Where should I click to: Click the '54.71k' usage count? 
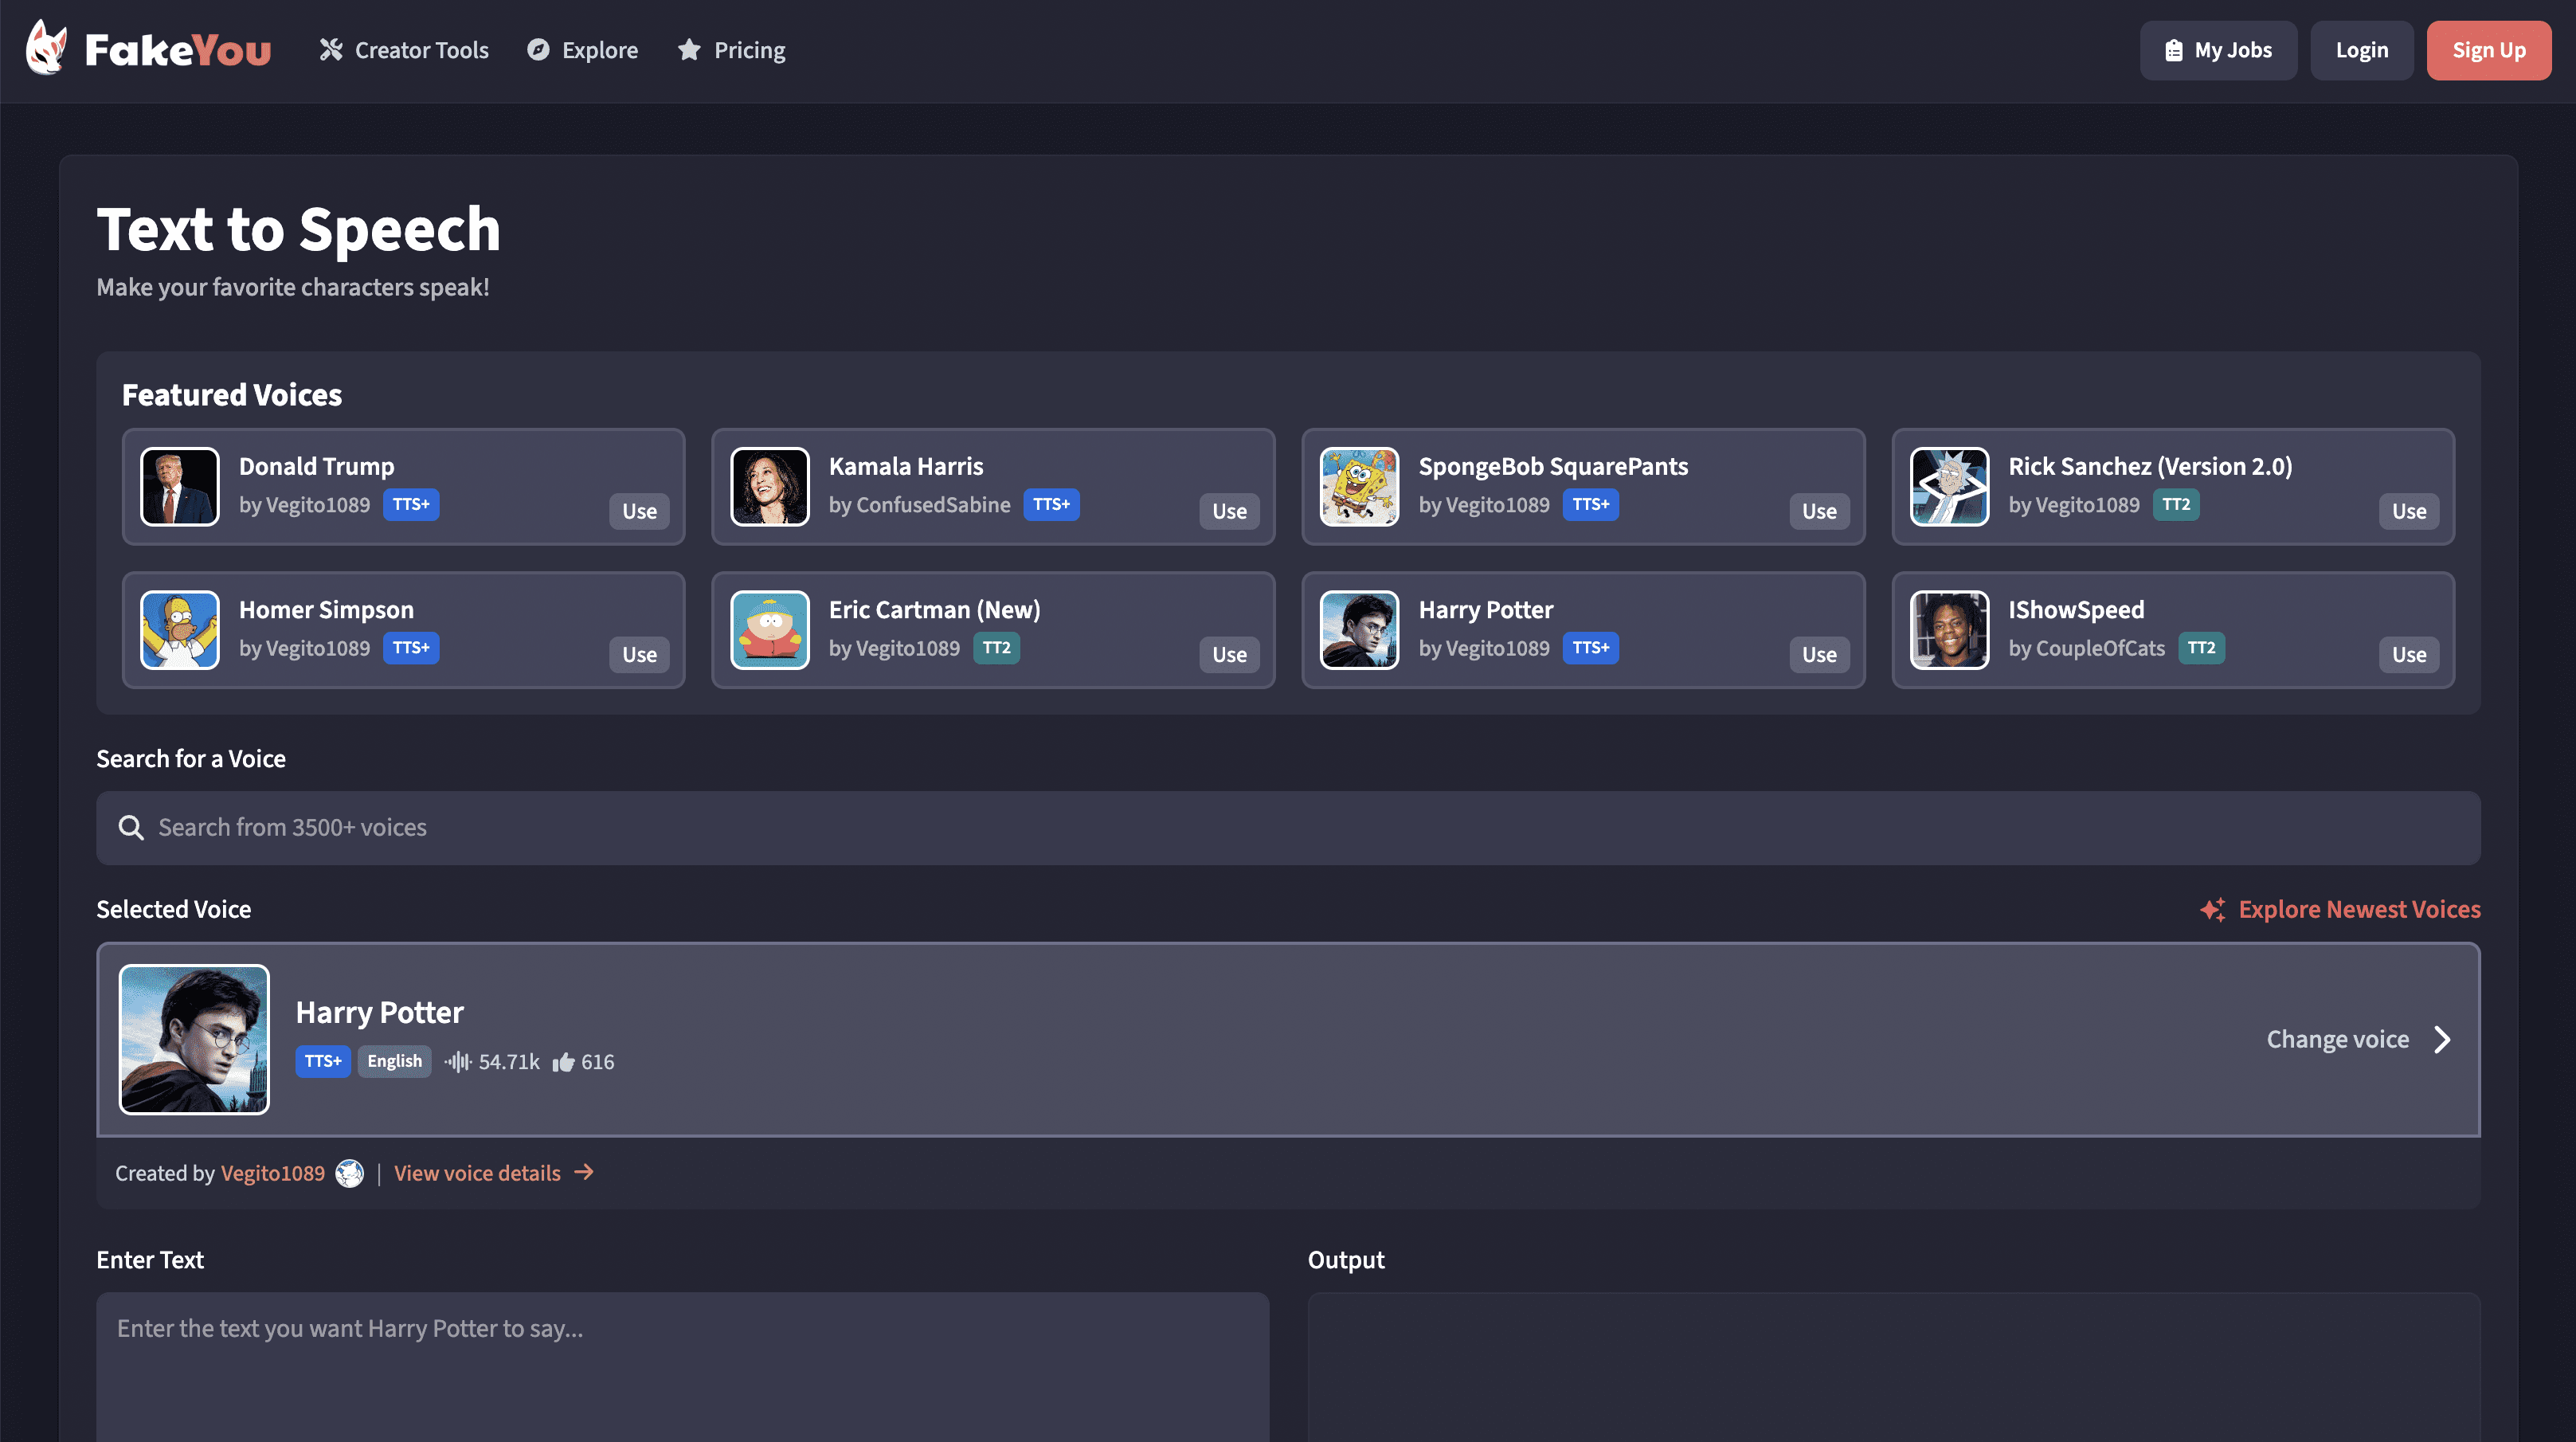pos(509,1062)
